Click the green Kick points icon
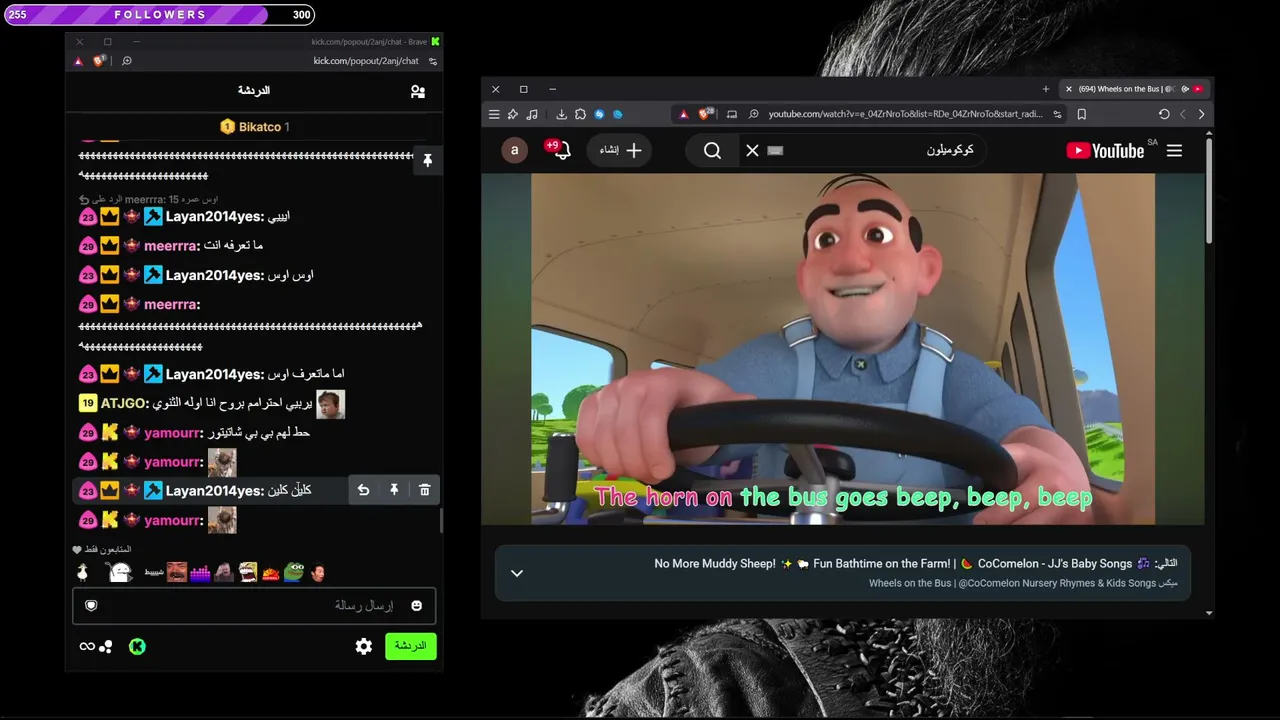Image resolution: width=1280 pixels, height=720 pixels. point(137,646)
